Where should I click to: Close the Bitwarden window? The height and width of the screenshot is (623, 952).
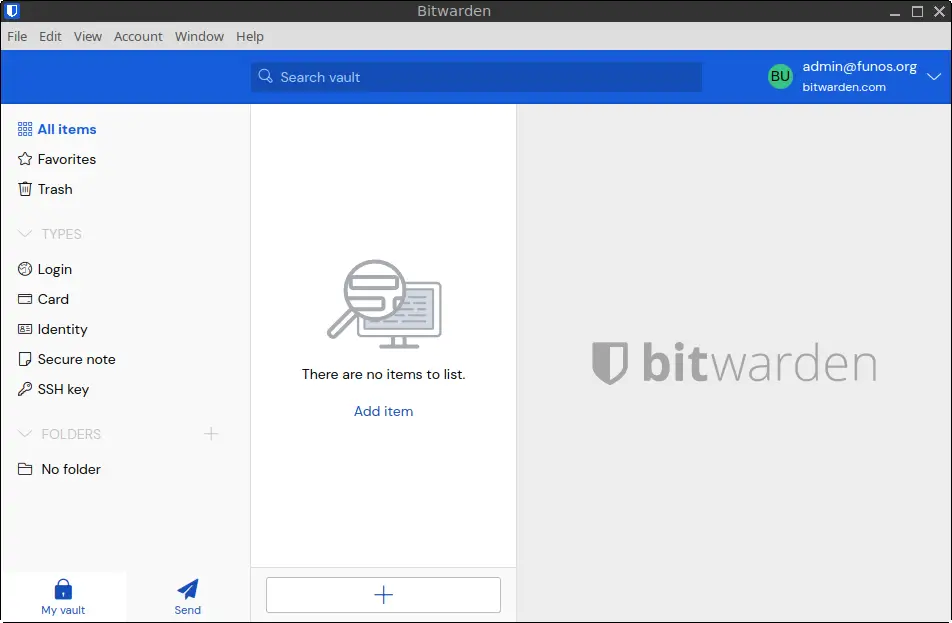939,12
